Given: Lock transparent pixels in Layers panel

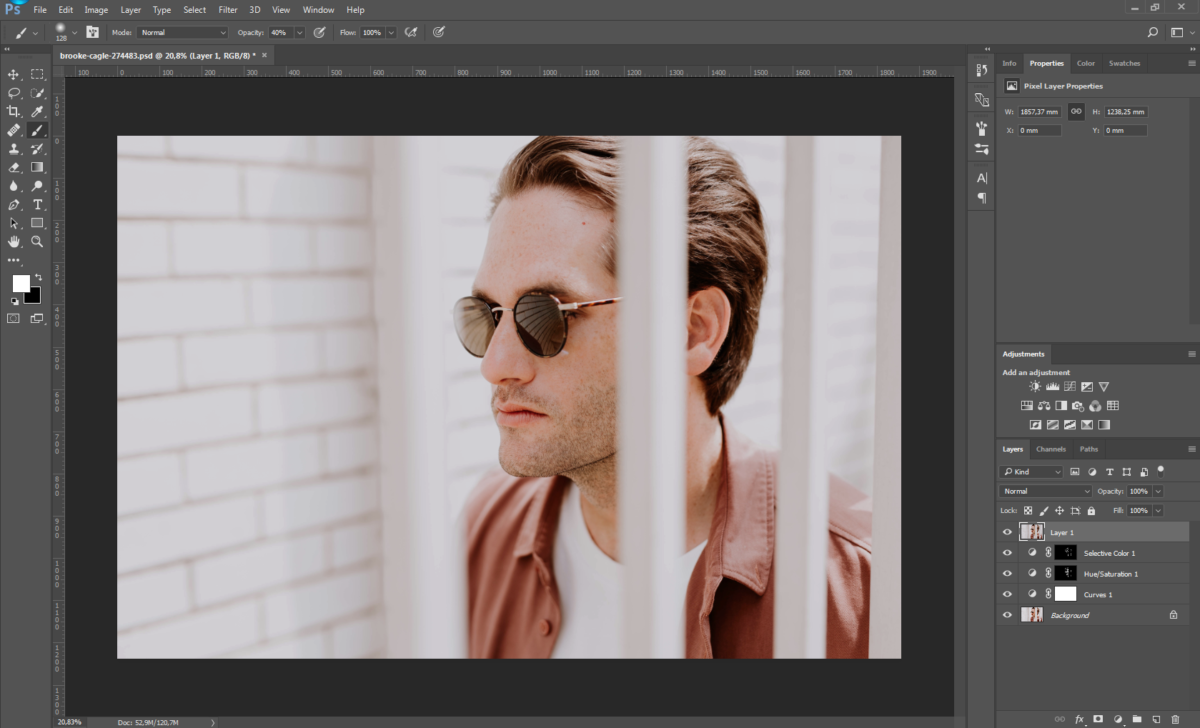Looking at the screenshot, I should tap(1028, 510).
